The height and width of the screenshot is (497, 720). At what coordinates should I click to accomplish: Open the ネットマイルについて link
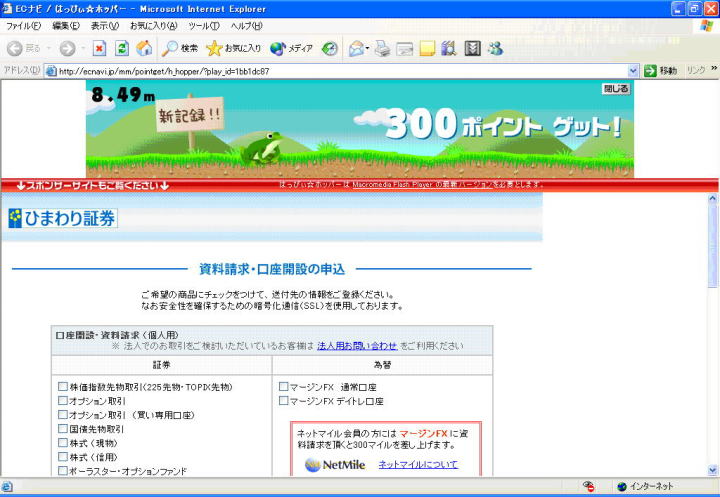[418, 464]
